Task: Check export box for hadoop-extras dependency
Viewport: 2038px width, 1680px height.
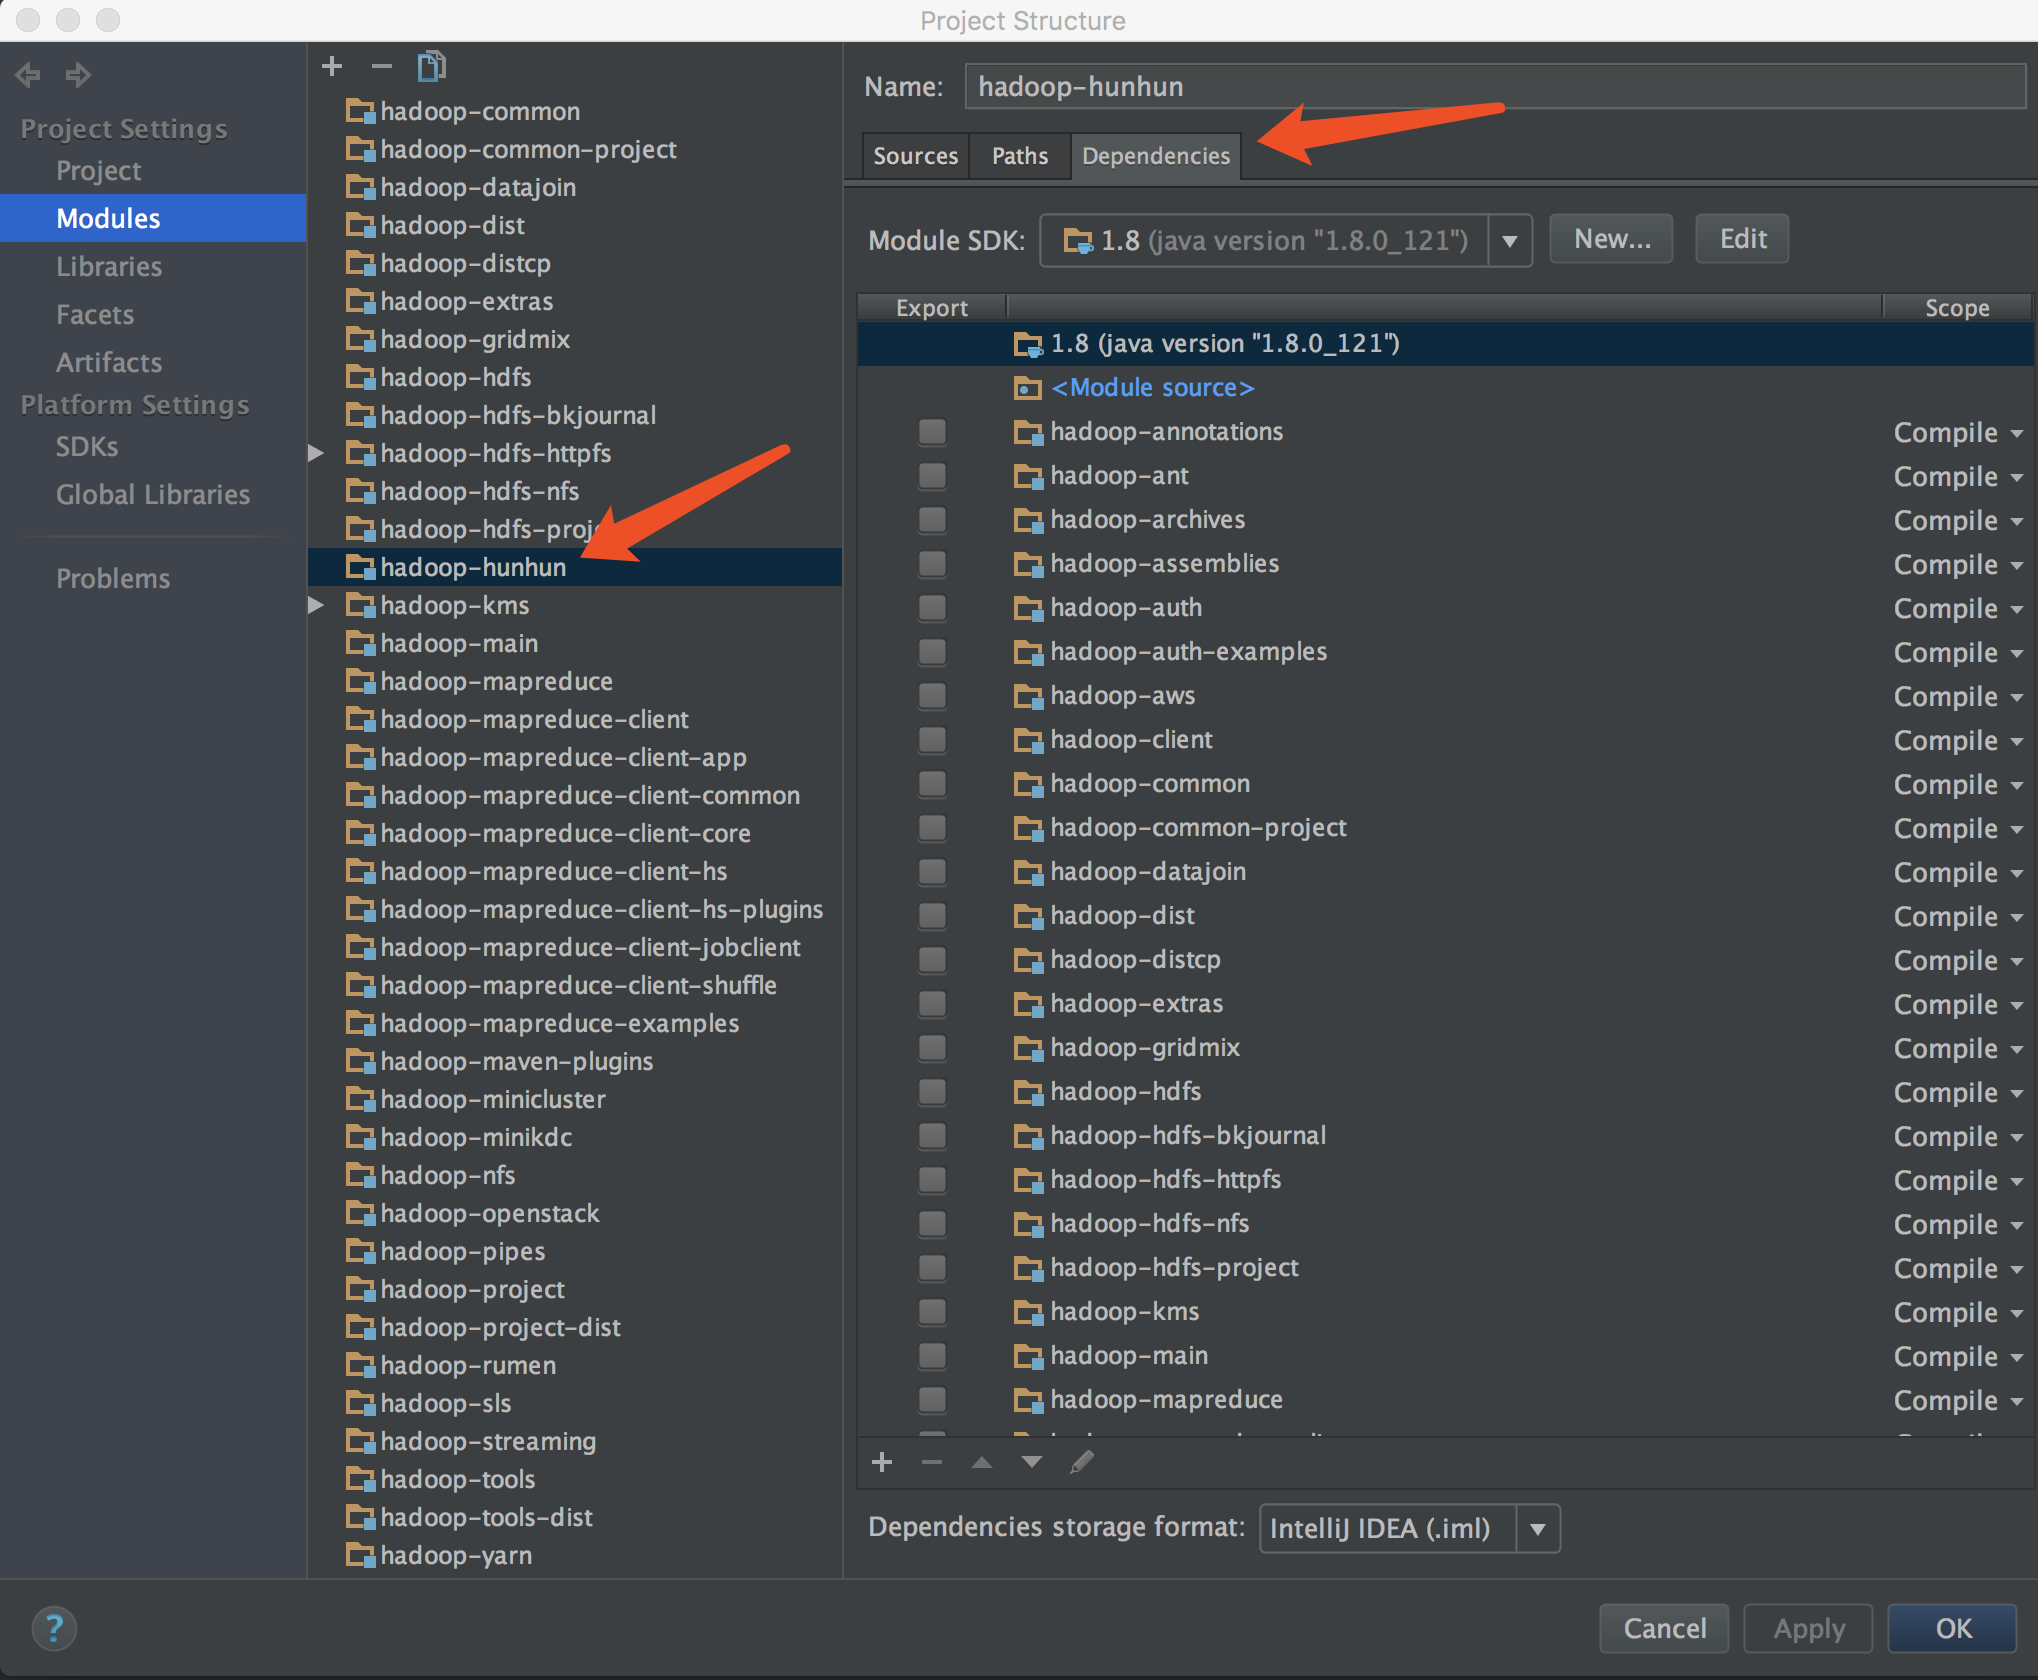Action: click(932, 1004)
